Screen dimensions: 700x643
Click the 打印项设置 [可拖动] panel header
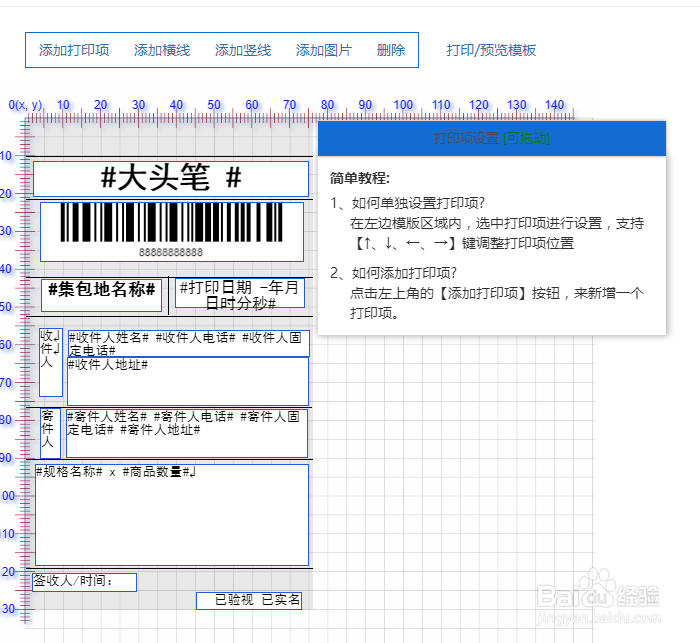(492, 138)
